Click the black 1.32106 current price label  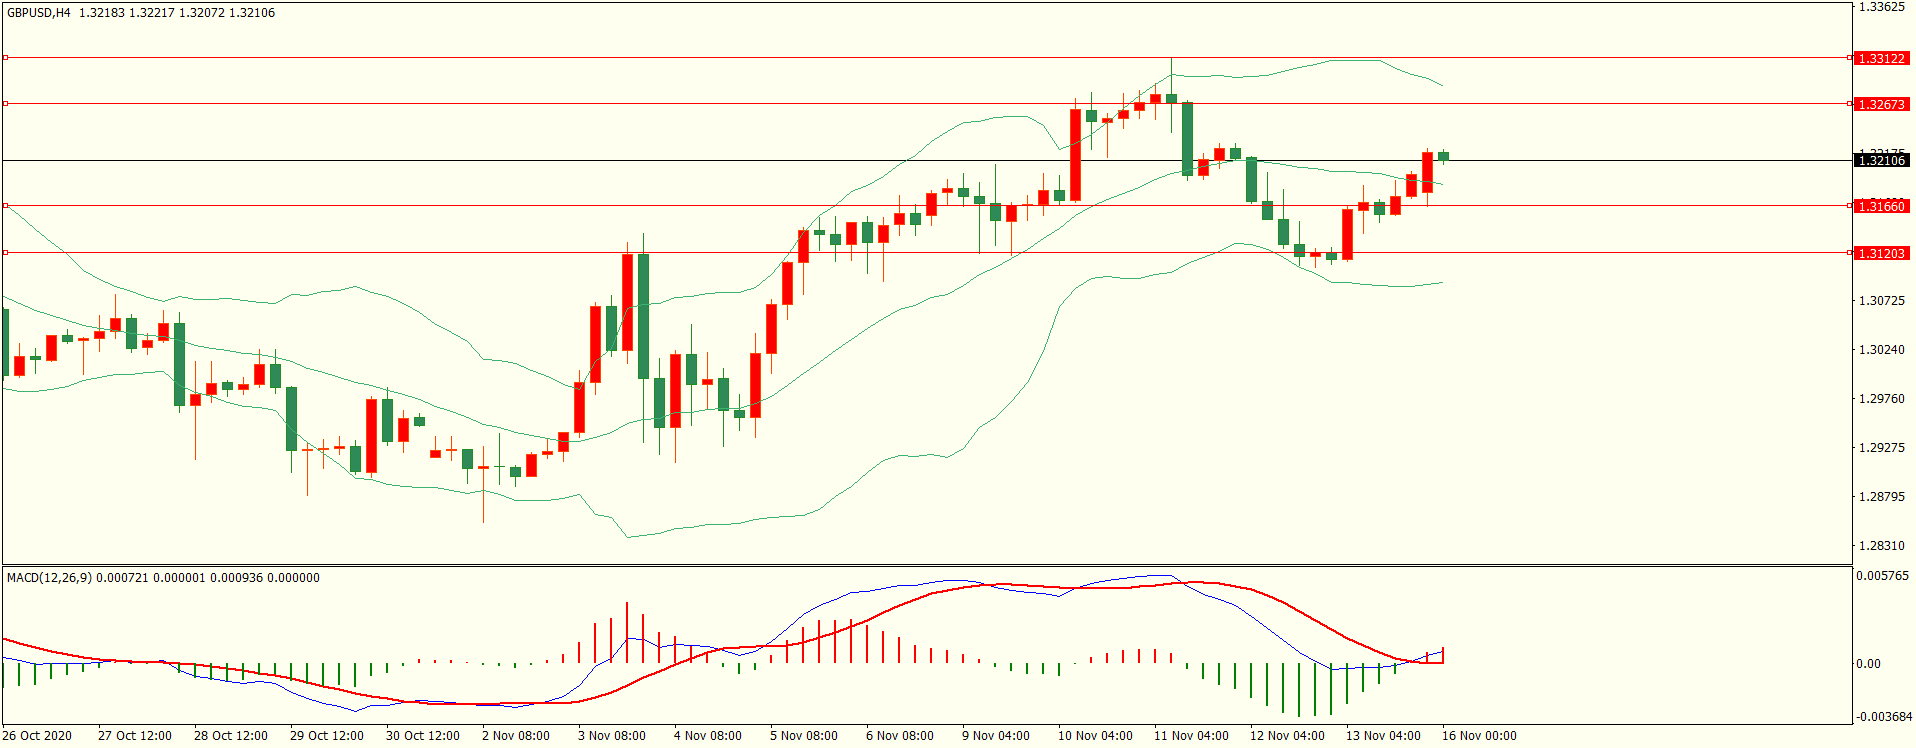click(1881, 161)
